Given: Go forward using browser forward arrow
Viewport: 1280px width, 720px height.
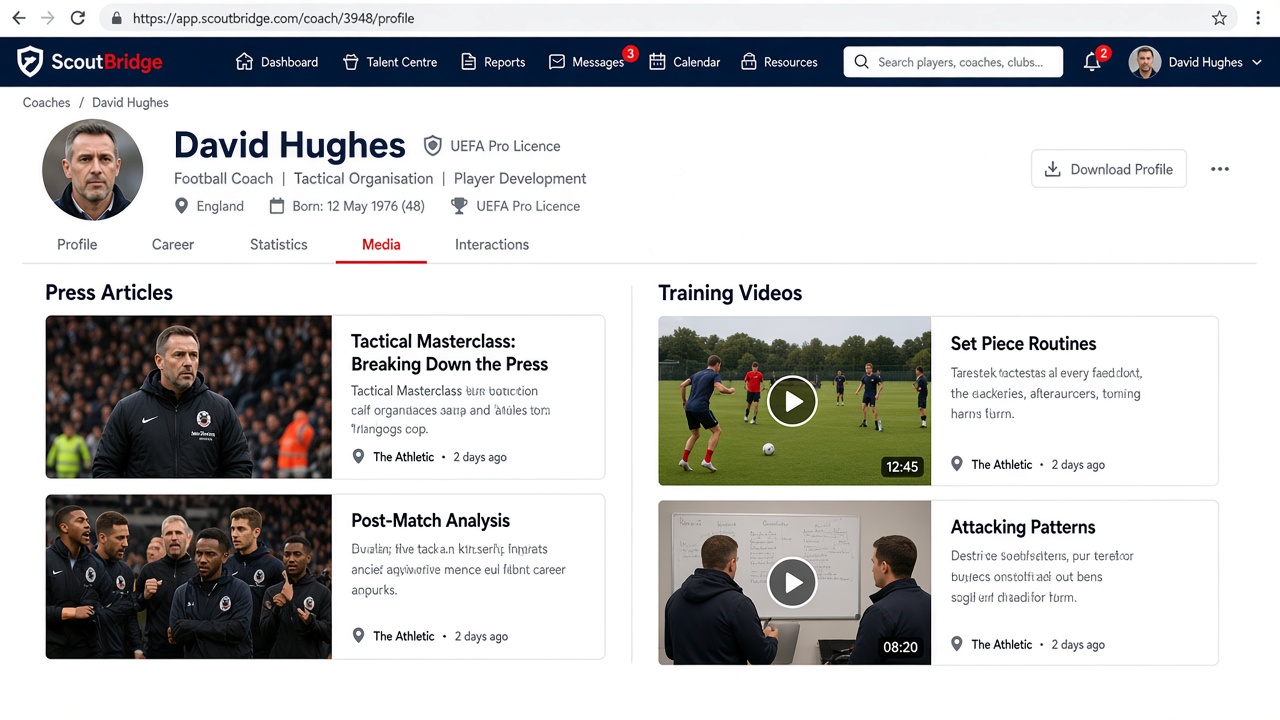Looking at the screenshot, I should [48, 18].
